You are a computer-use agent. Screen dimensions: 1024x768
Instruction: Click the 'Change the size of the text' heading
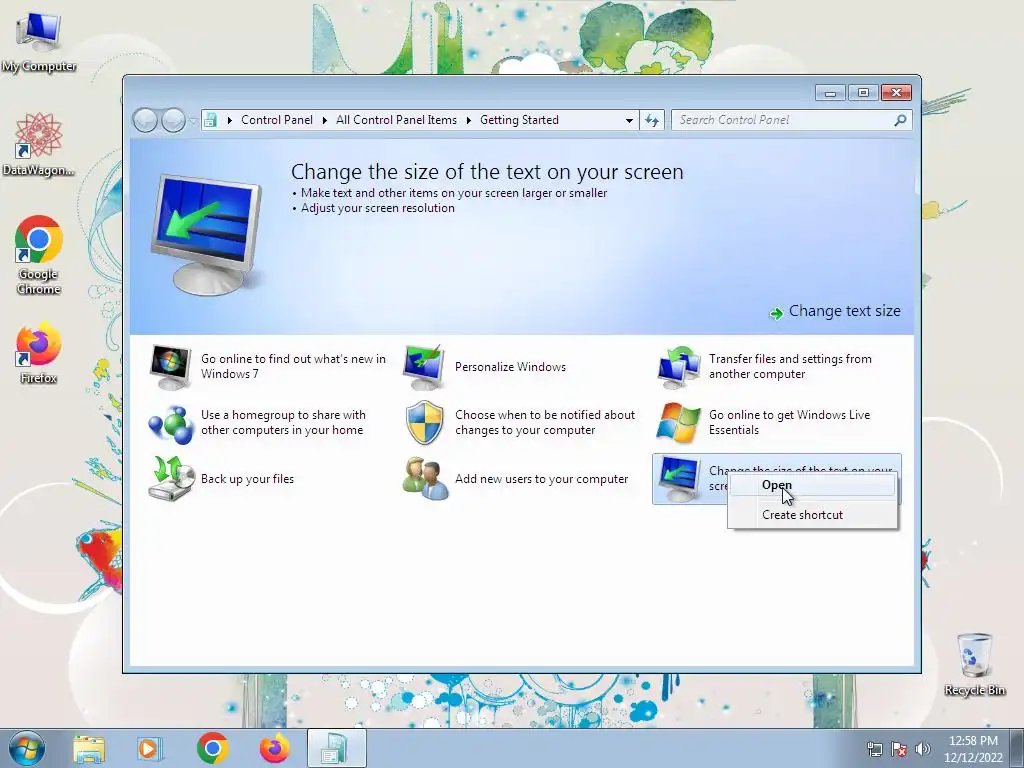487,172
